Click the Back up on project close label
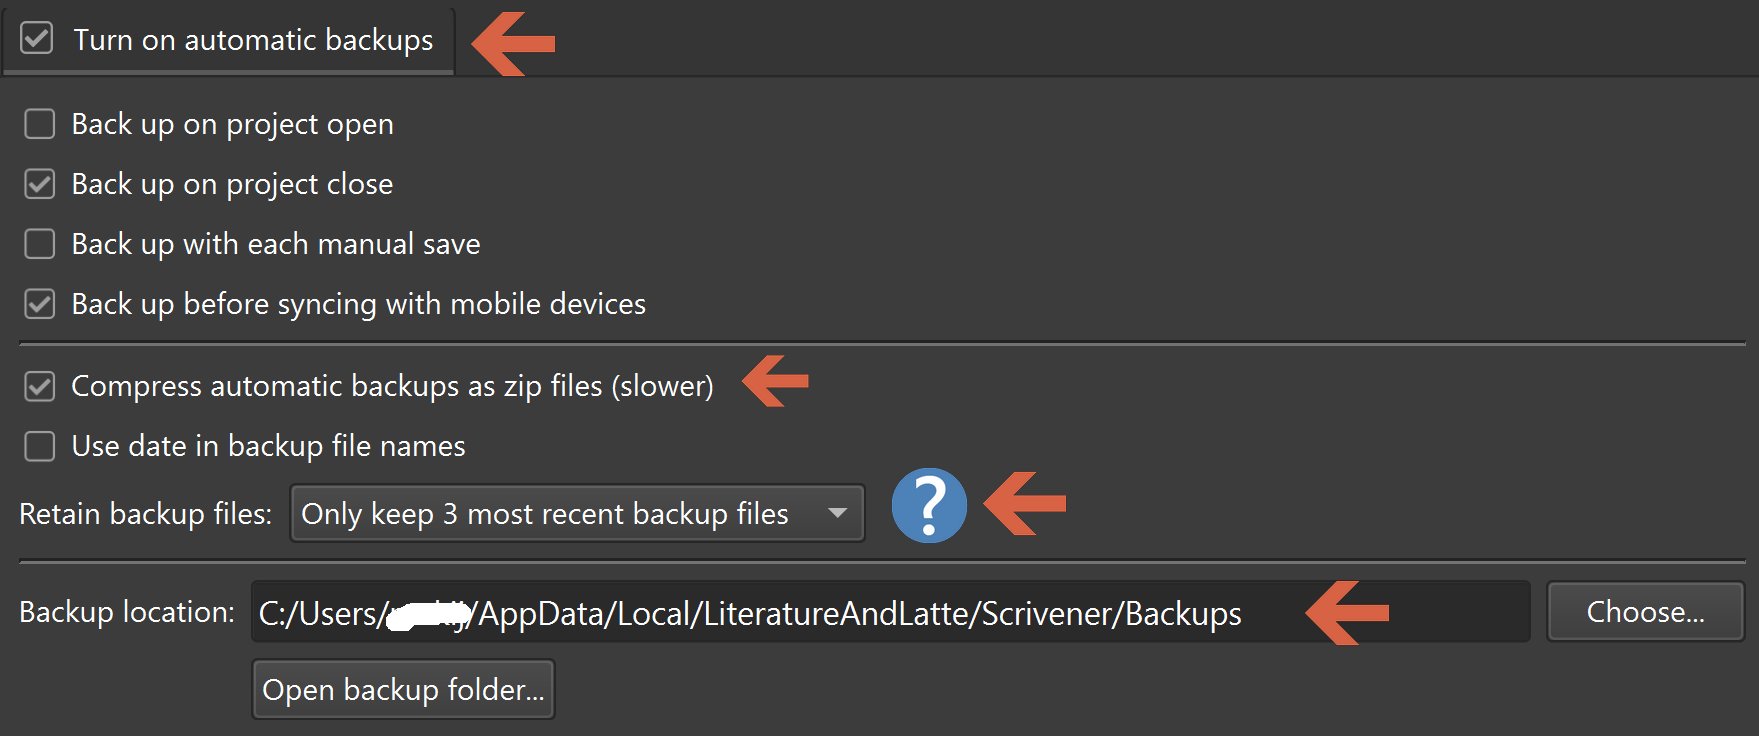1759x736 pixels. pos(232,184)
